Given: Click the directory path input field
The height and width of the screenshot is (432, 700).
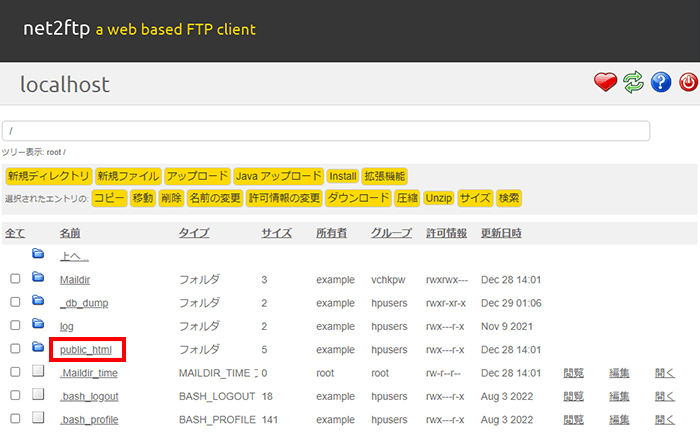Looking at the screenshot, I should coord(326,131).
